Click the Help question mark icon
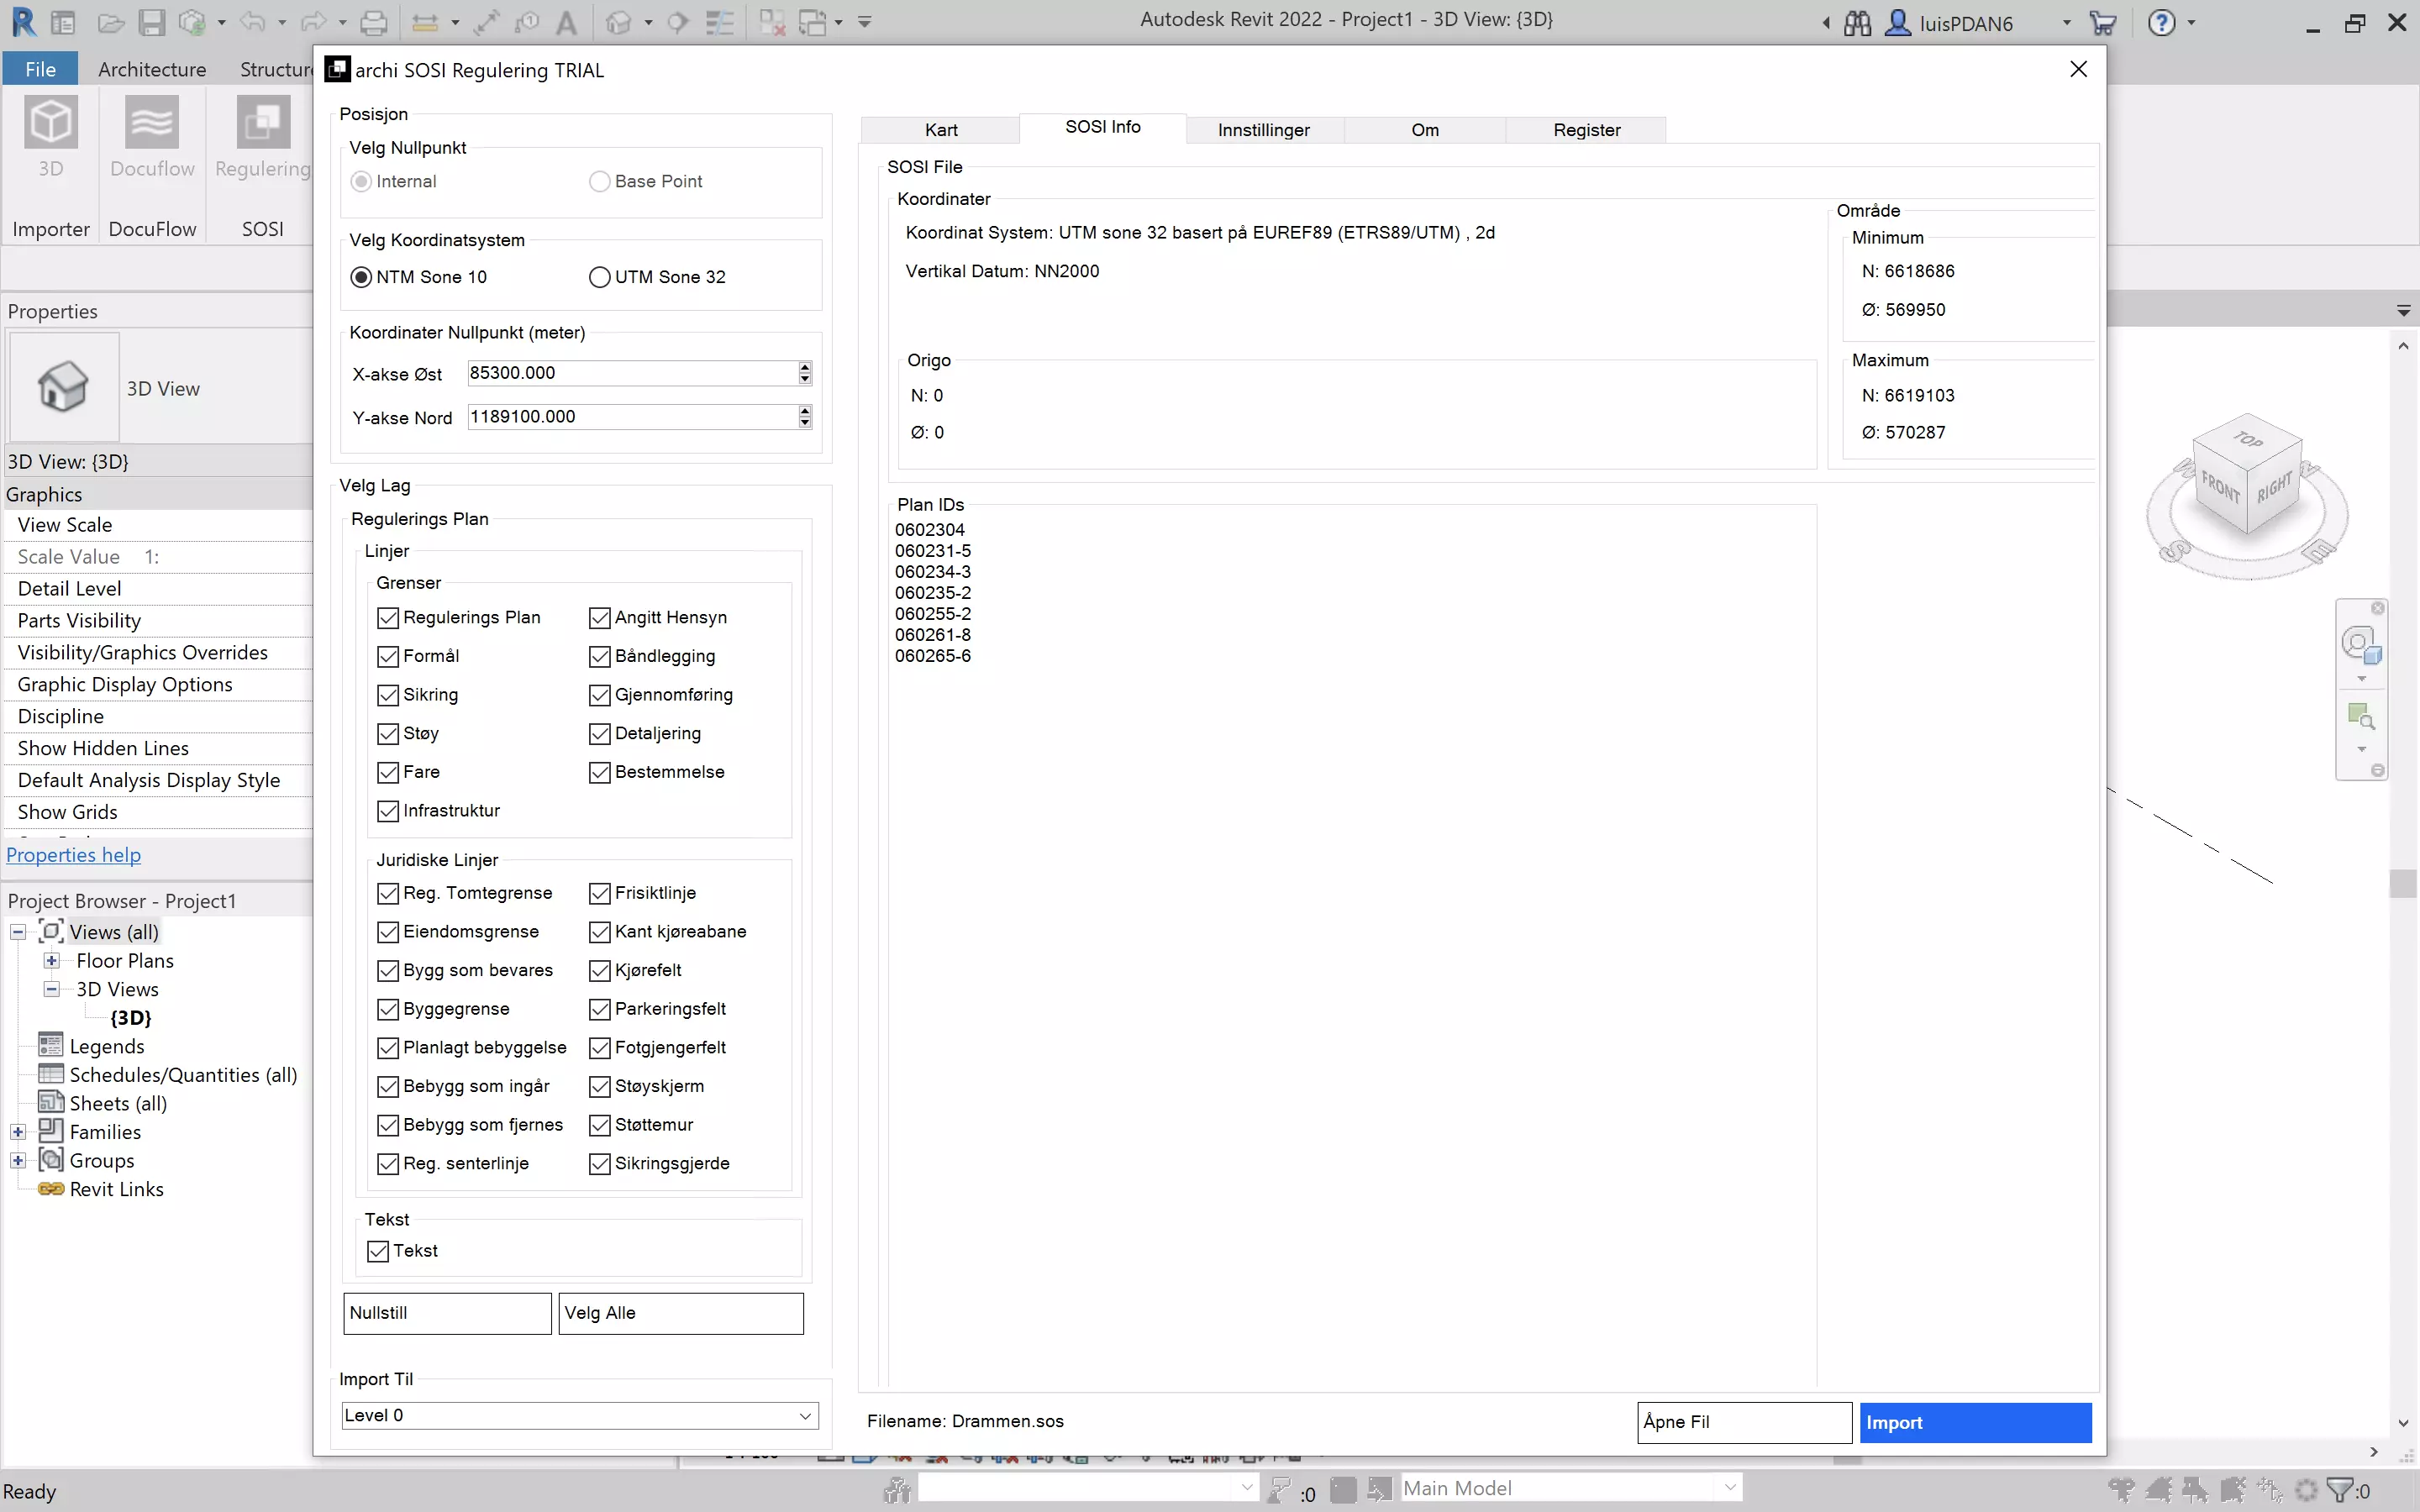 (x=2162, y=22)
